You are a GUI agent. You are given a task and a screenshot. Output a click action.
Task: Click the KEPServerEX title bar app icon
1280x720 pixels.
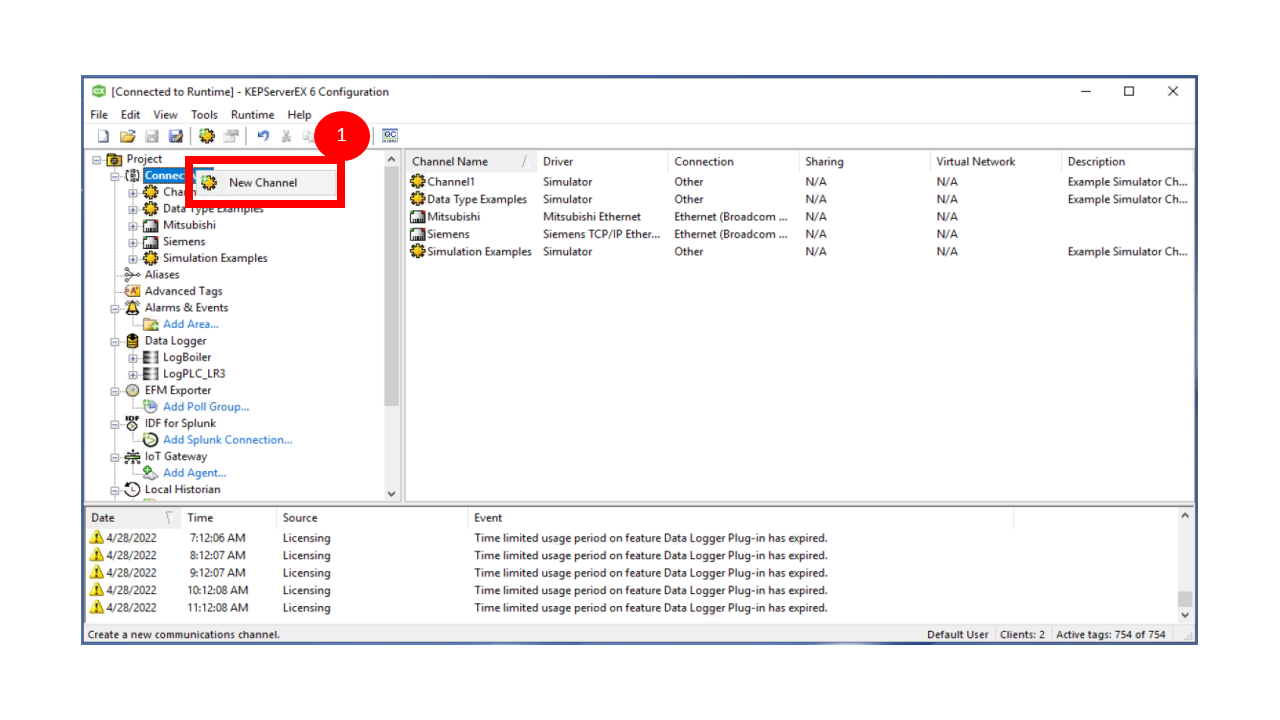[99, 91]
